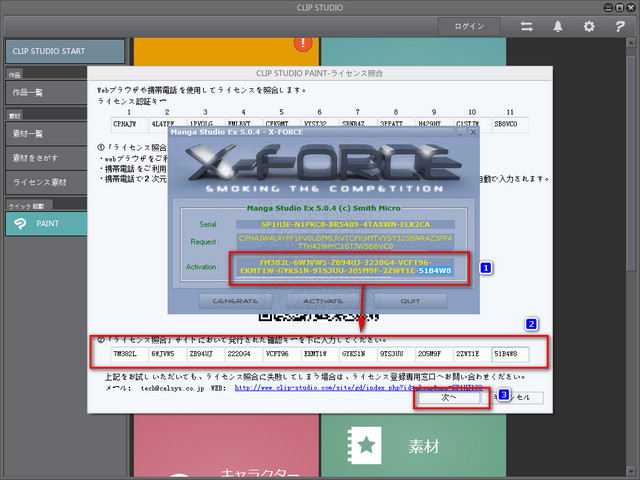The height and width of the screenshot is (480, 640).
Task: Open the settings gear icon
Action: coord(589,27)
